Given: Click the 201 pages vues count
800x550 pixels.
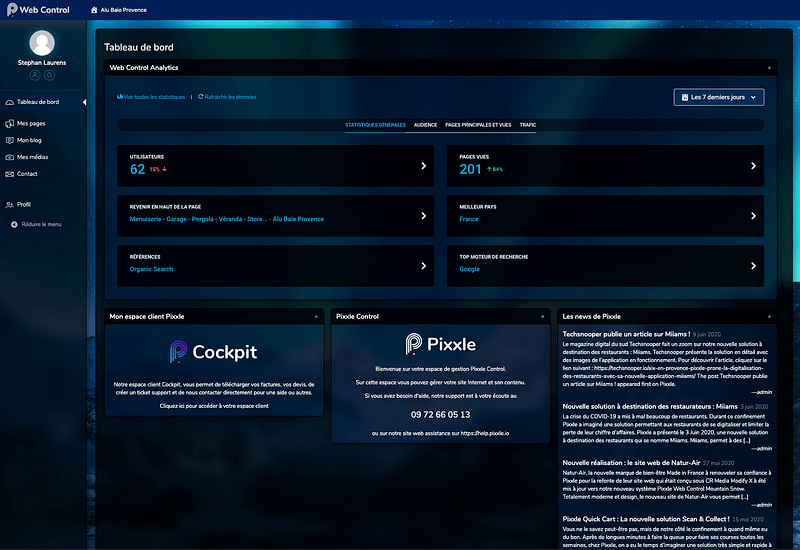Looking at the screenshot, I should (x=470, y=169).
